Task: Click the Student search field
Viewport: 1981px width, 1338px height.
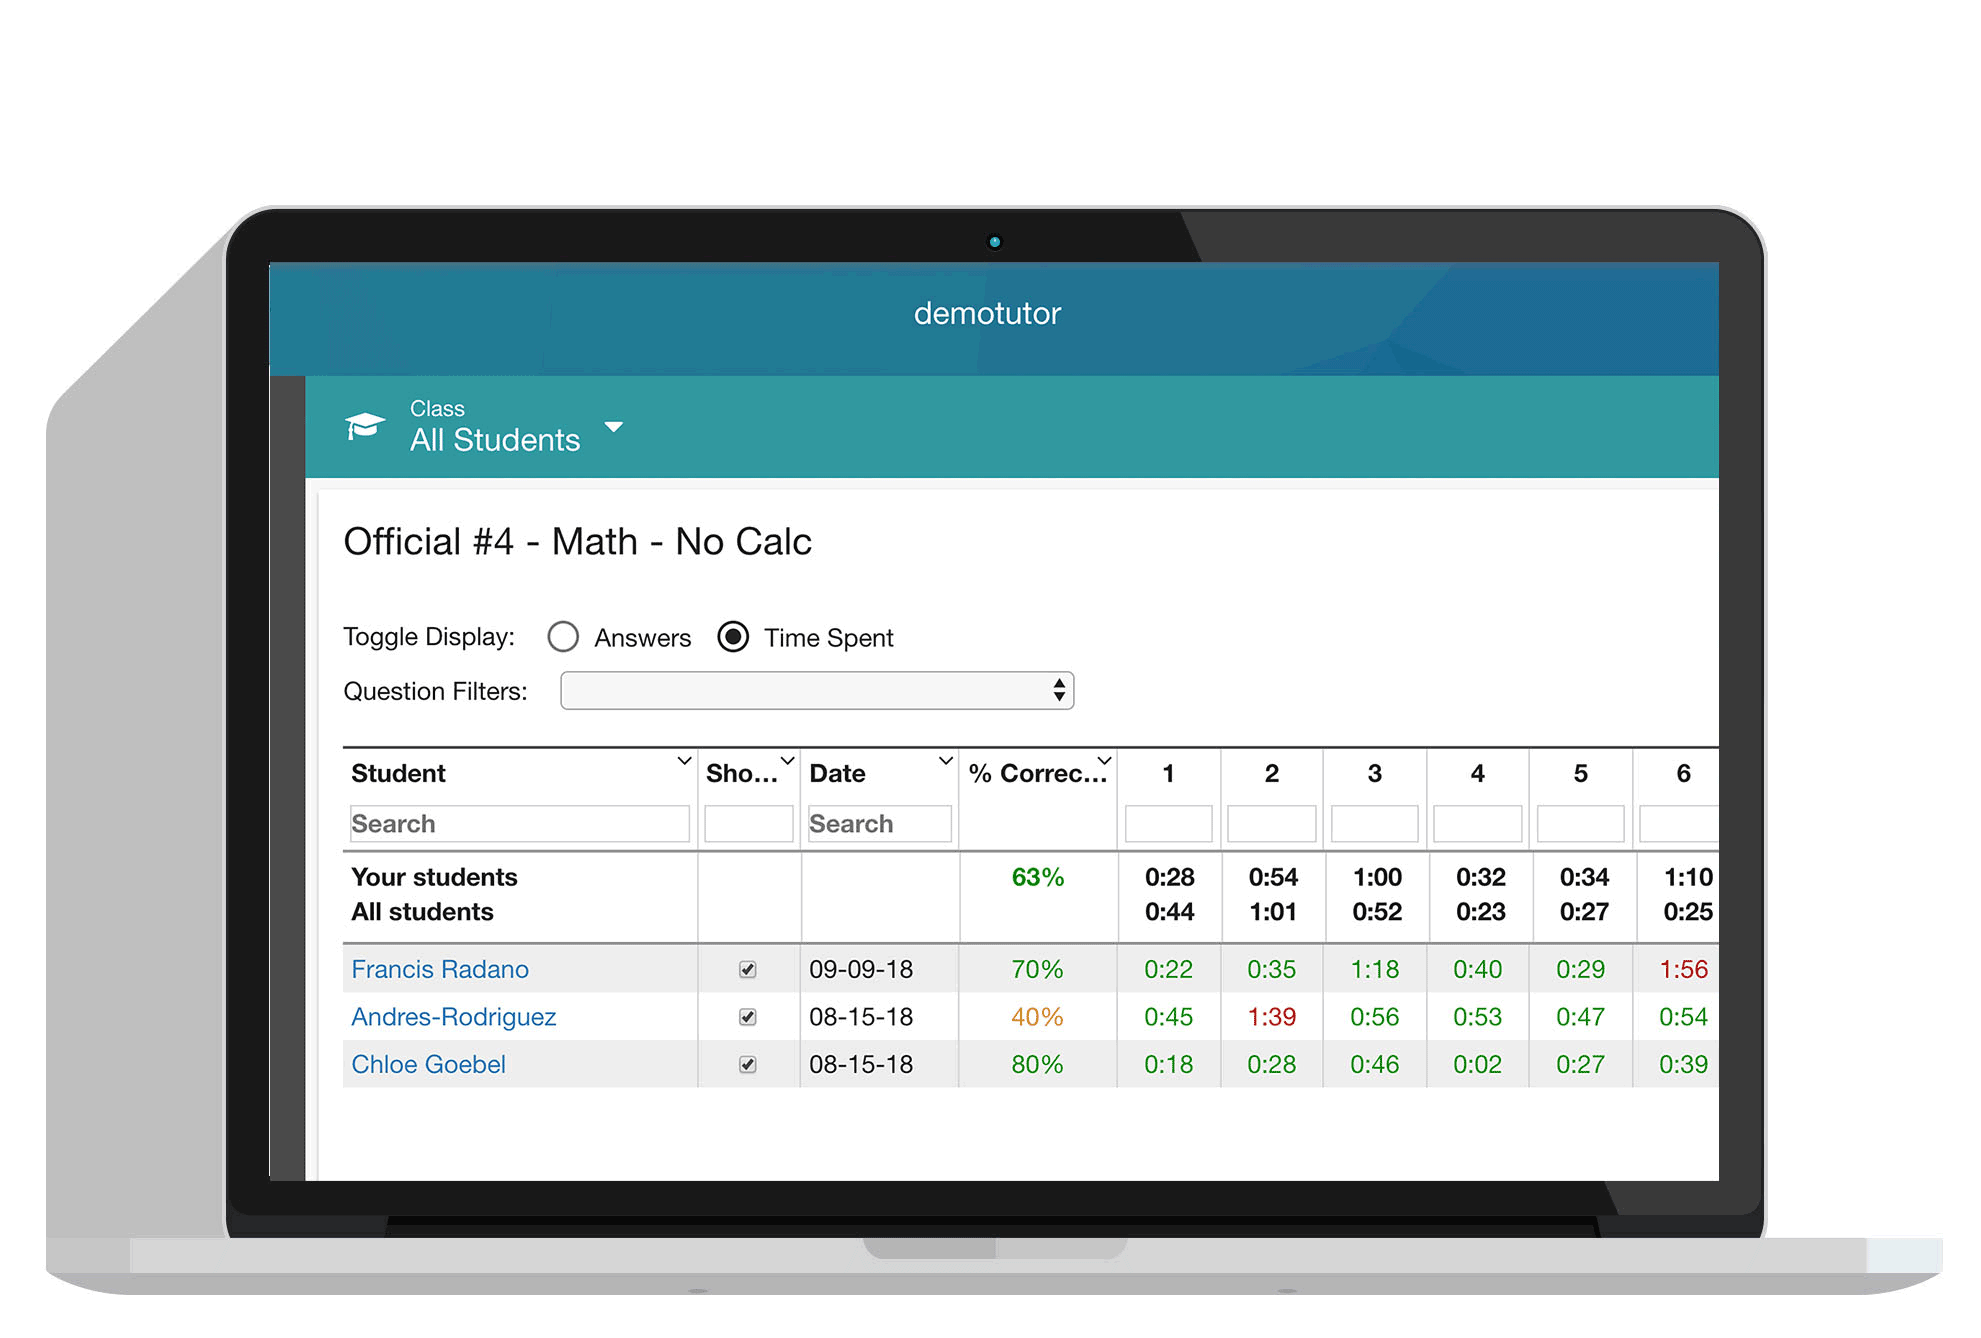Action: [x=519, y=824]
